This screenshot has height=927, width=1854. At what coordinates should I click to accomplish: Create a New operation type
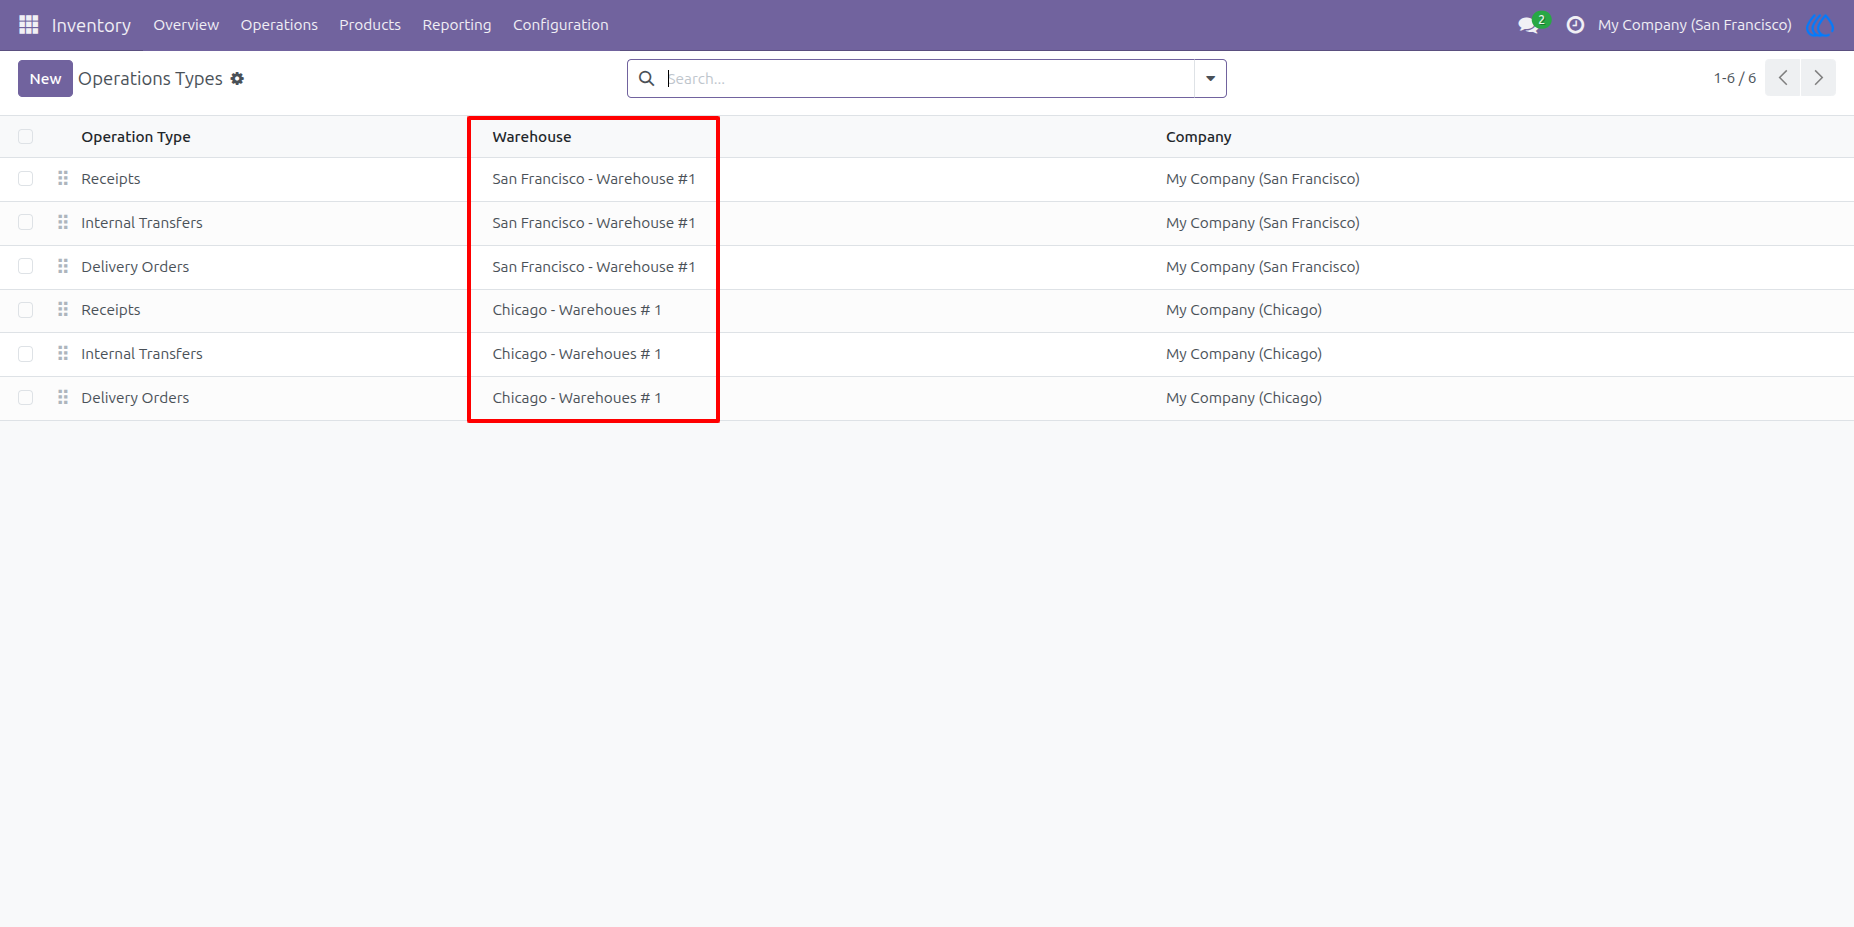[x=45, y=78]
